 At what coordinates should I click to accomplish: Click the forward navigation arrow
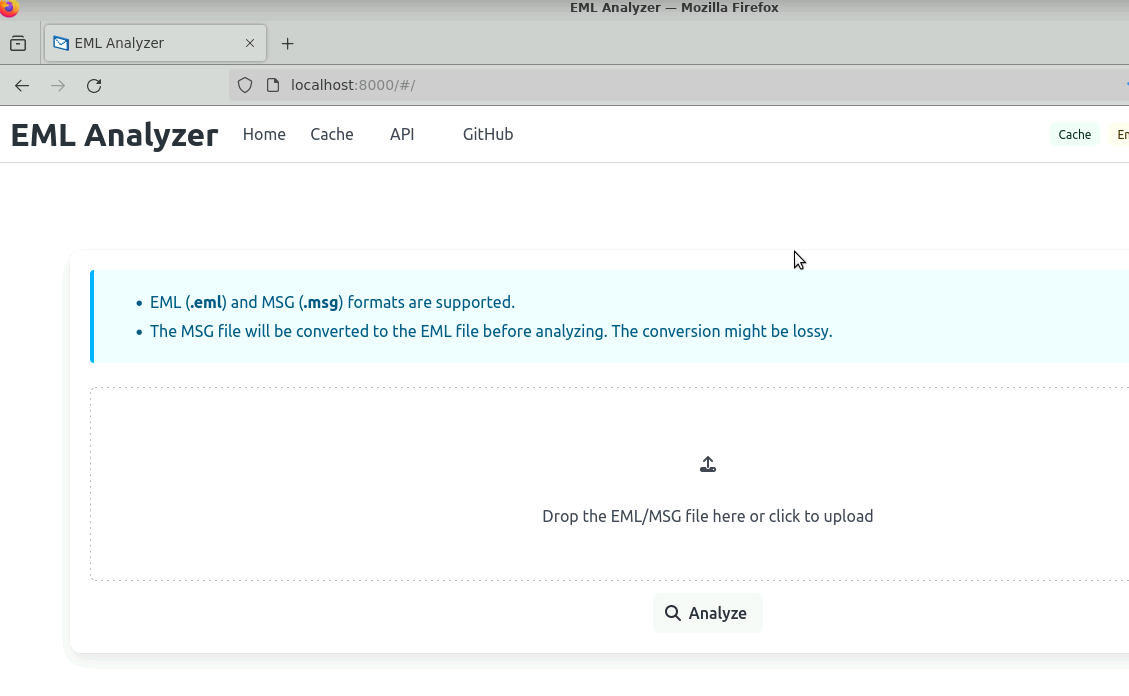58,86
